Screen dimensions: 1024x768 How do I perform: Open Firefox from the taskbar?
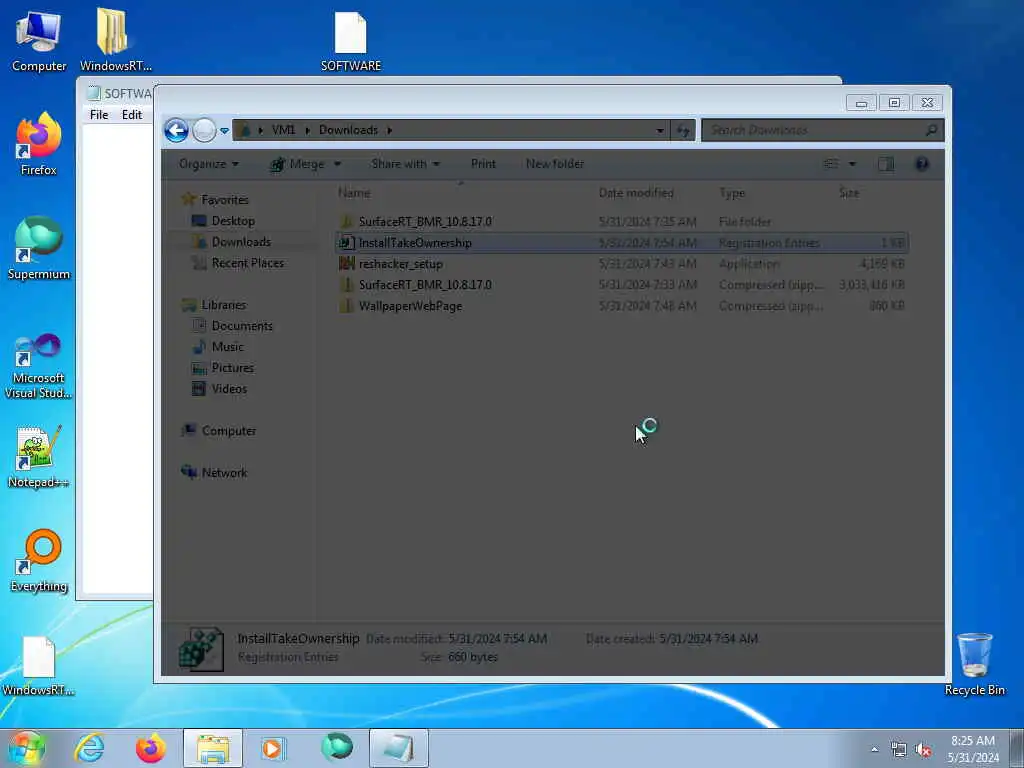[x=150, y=748]
